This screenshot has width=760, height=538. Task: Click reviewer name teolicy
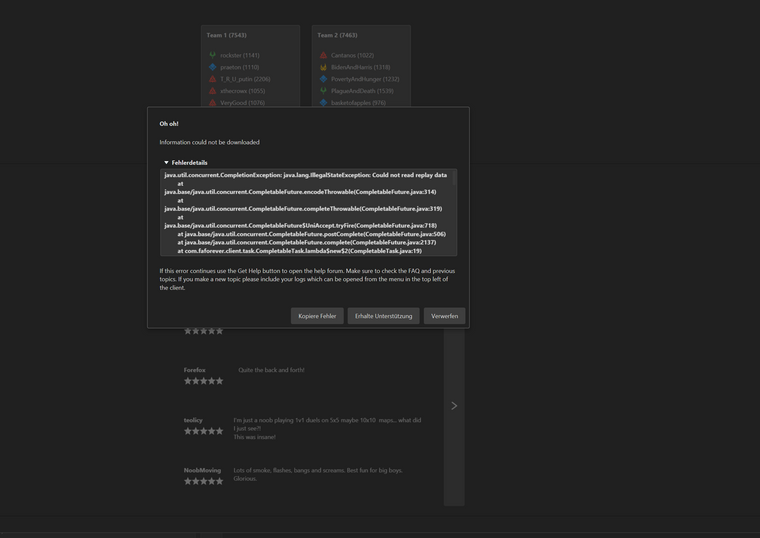(x=193, y=420)
